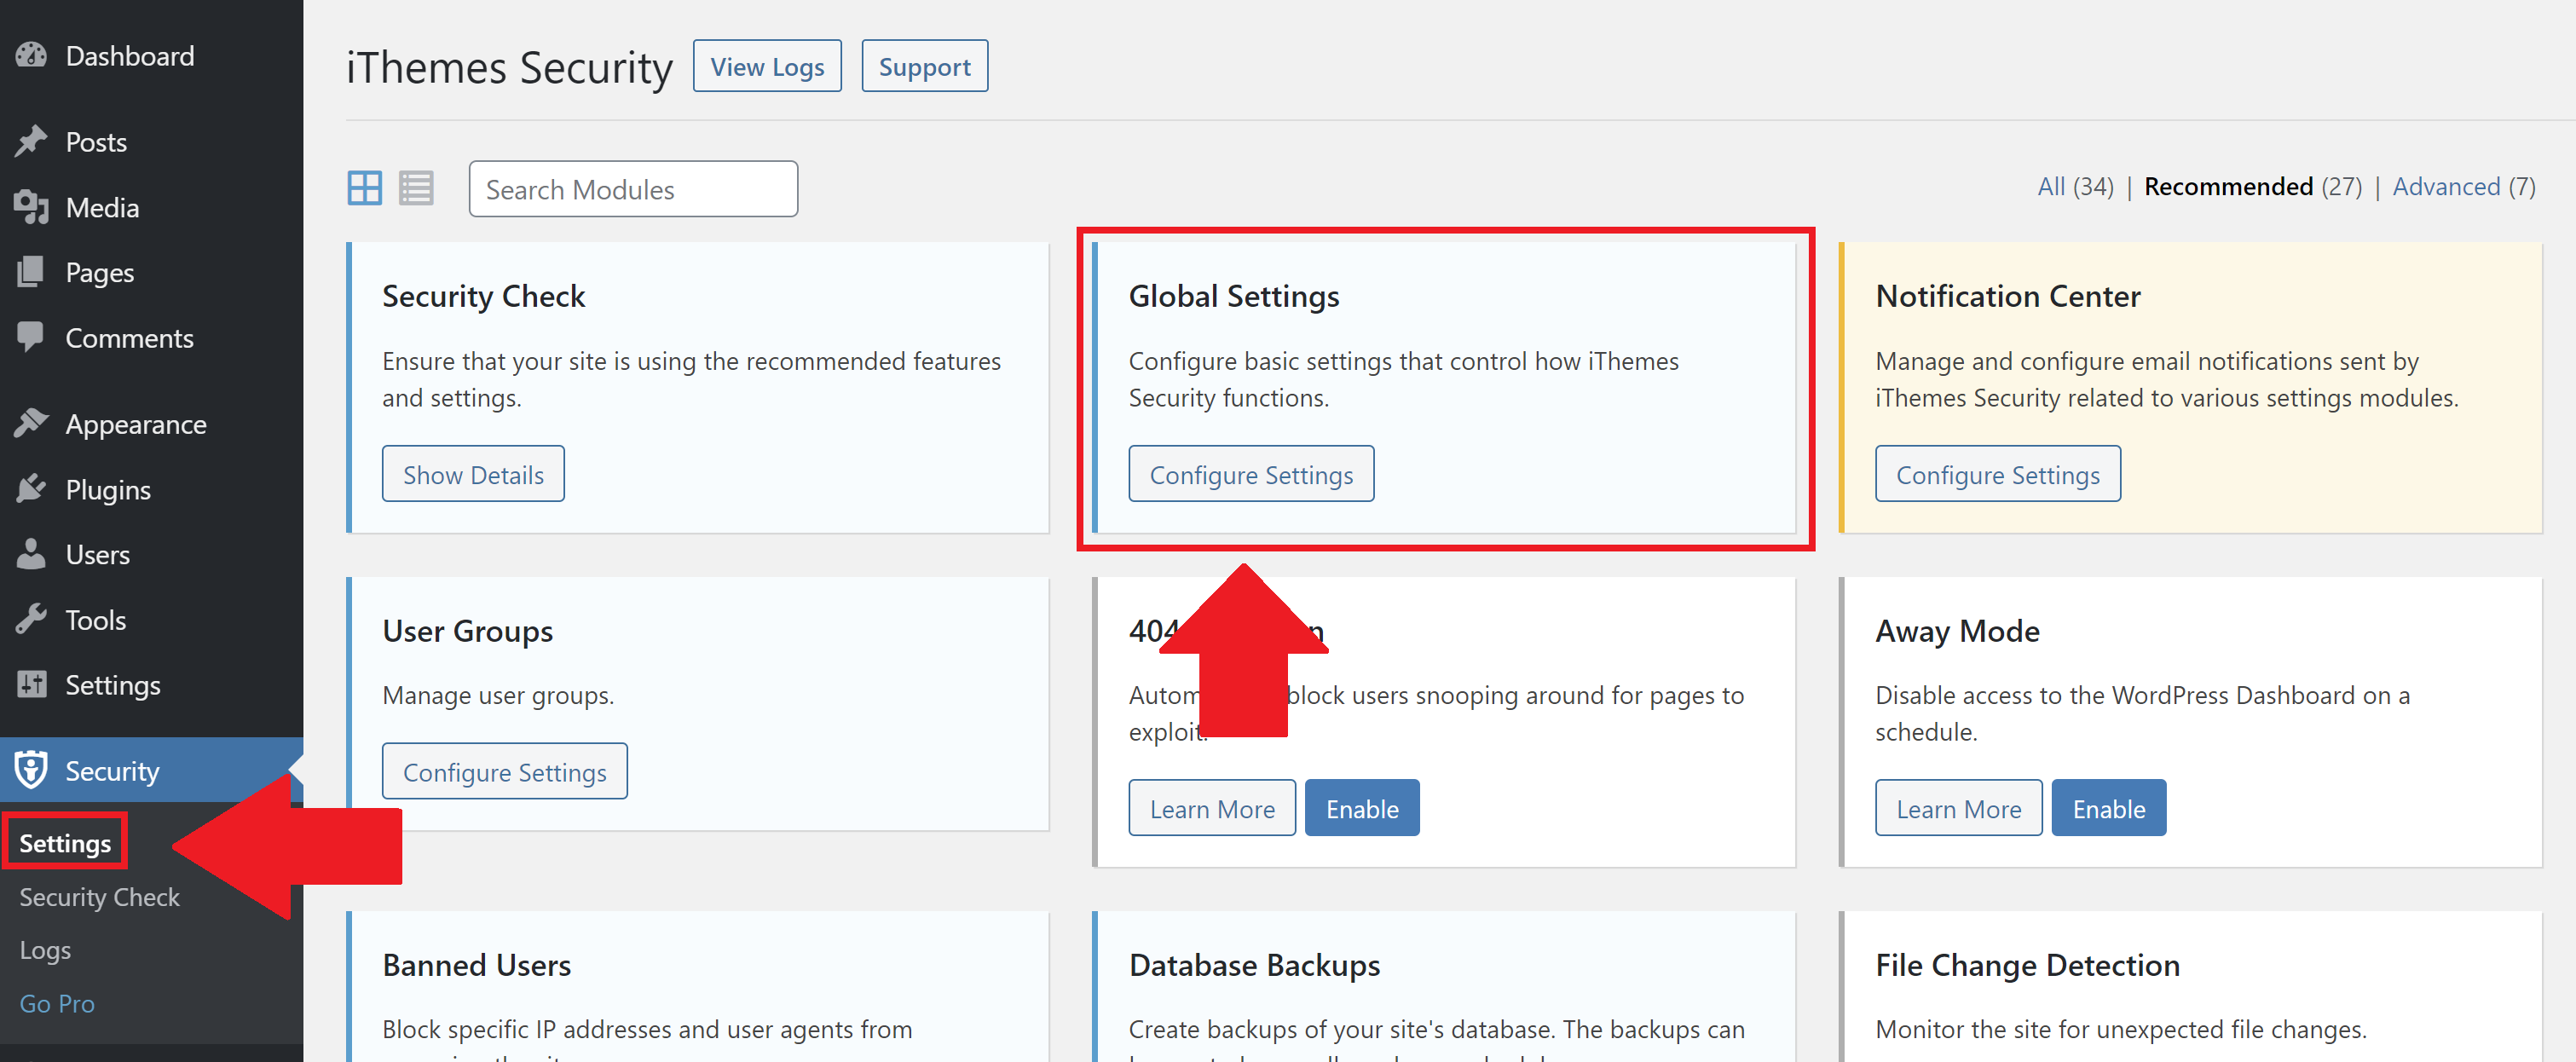Click the Banned Users card title

[x=476, y=966]
